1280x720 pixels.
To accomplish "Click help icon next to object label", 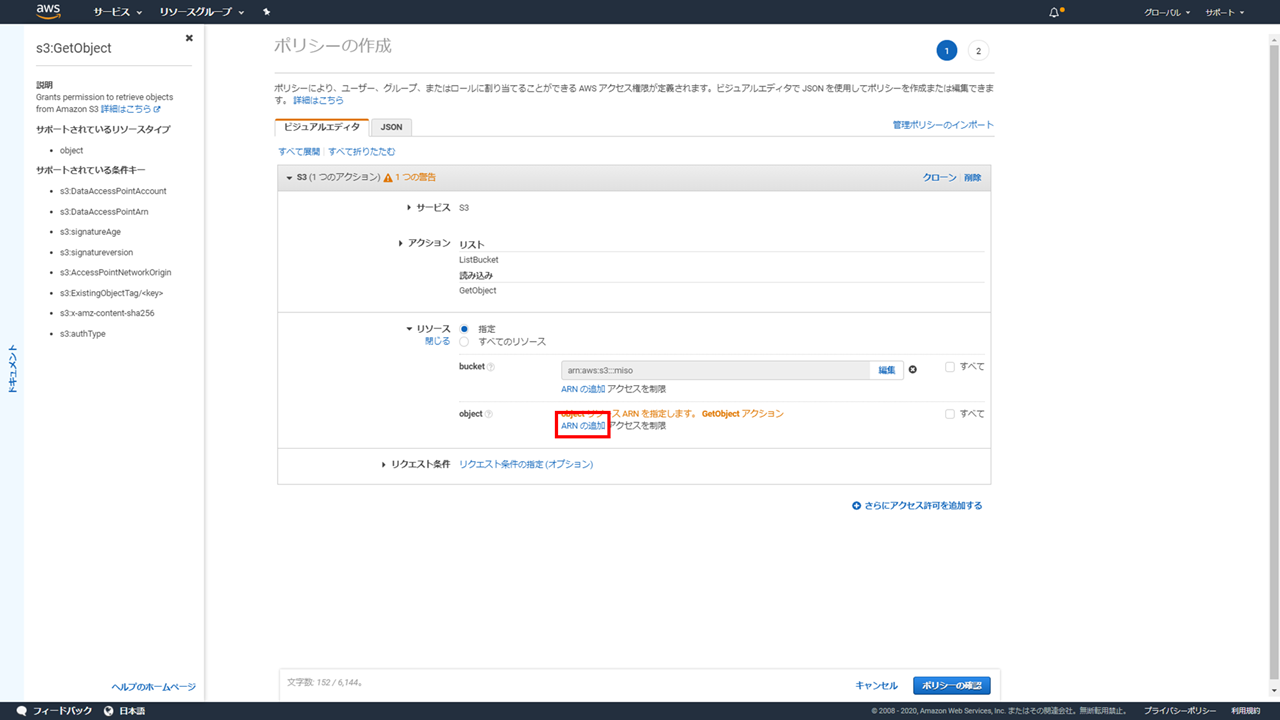I will (x=489, y=414).
